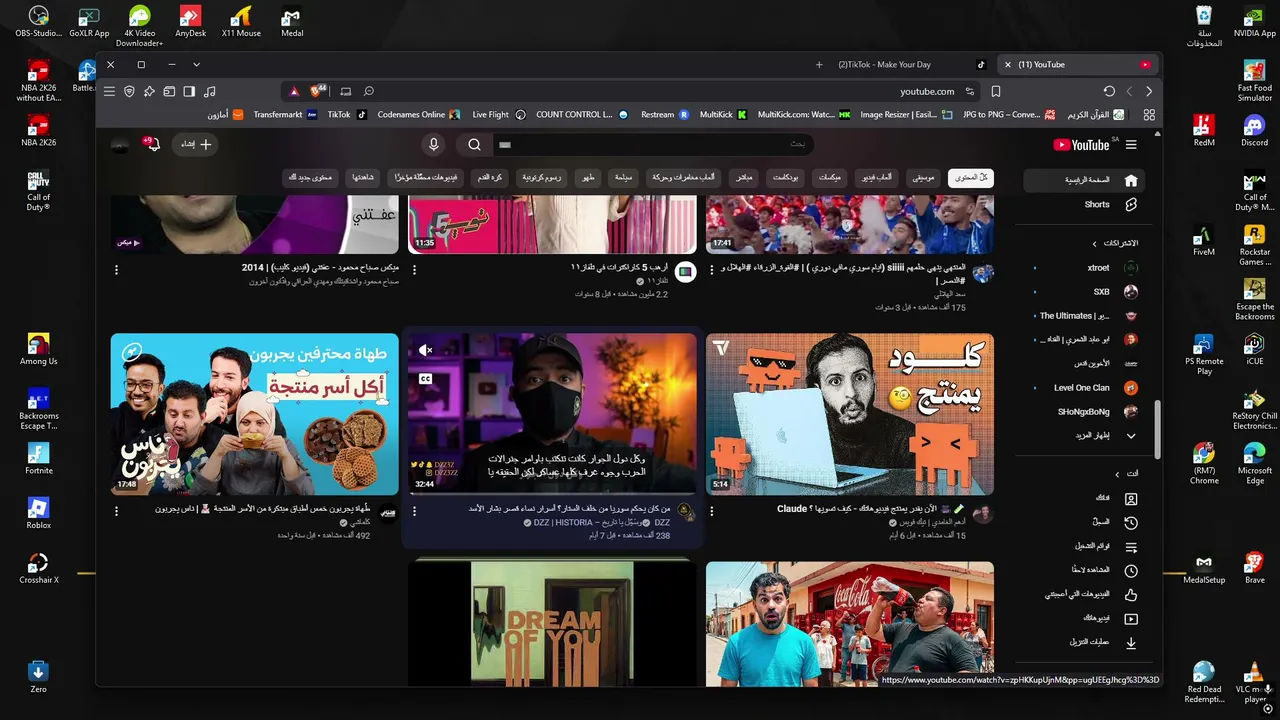Click the YouTube search magnifier button
Image resolution: width=1280 pixels, height=720 pixels.
pyautogui.click(x=475, y=144)
